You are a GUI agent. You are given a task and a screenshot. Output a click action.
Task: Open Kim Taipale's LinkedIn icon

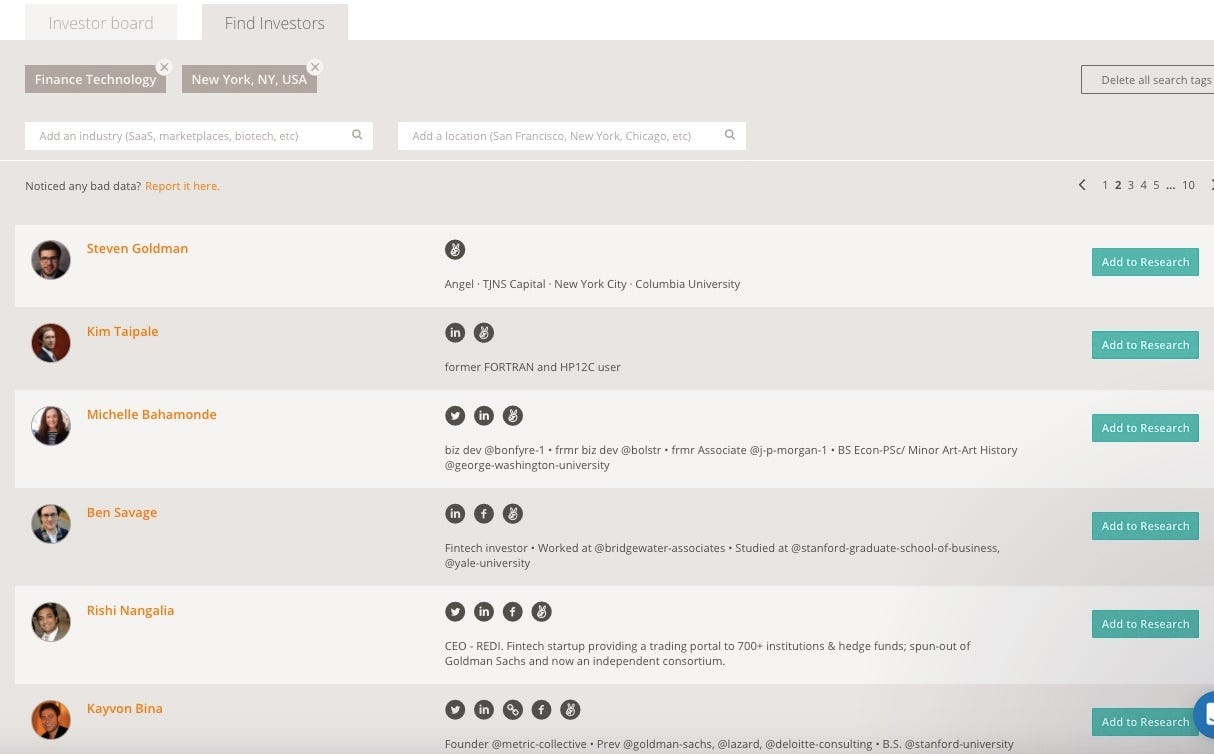(455, 333)
